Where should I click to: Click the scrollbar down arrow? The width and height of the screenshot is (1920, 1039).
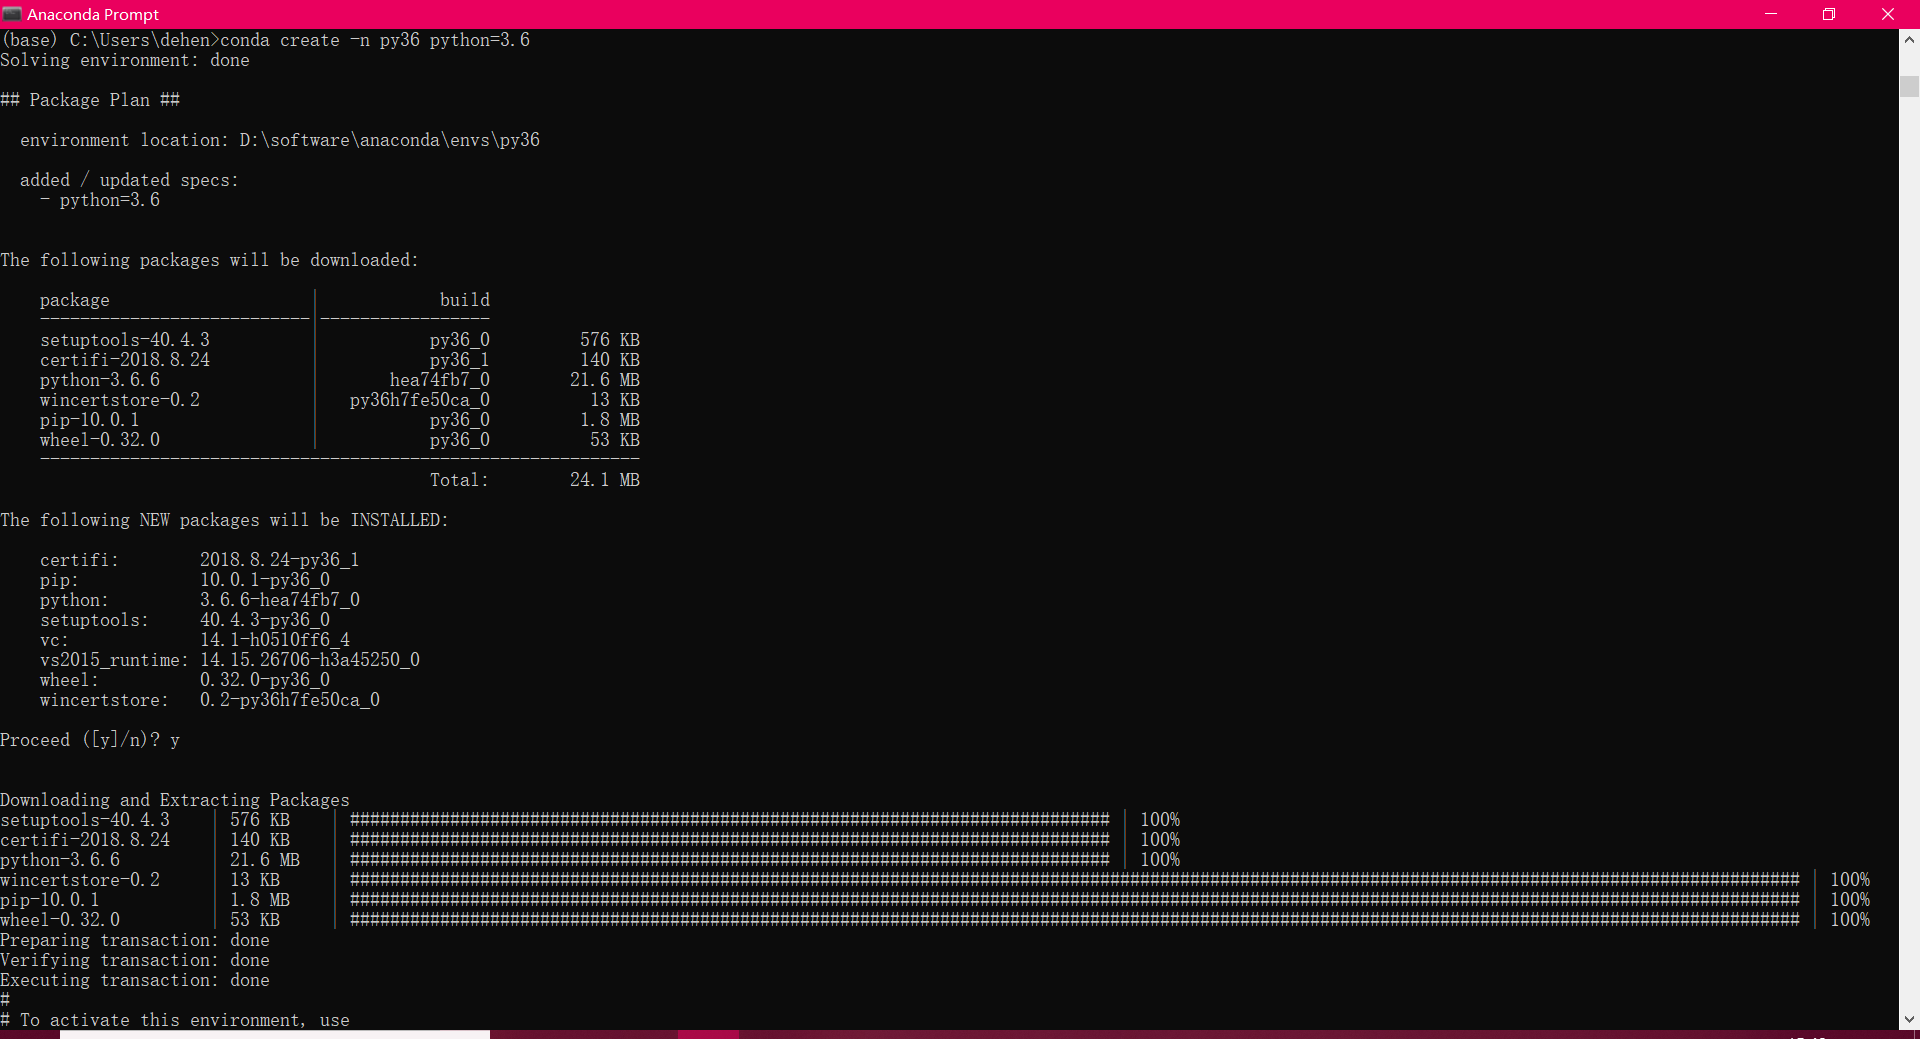pos(1909,1019)
